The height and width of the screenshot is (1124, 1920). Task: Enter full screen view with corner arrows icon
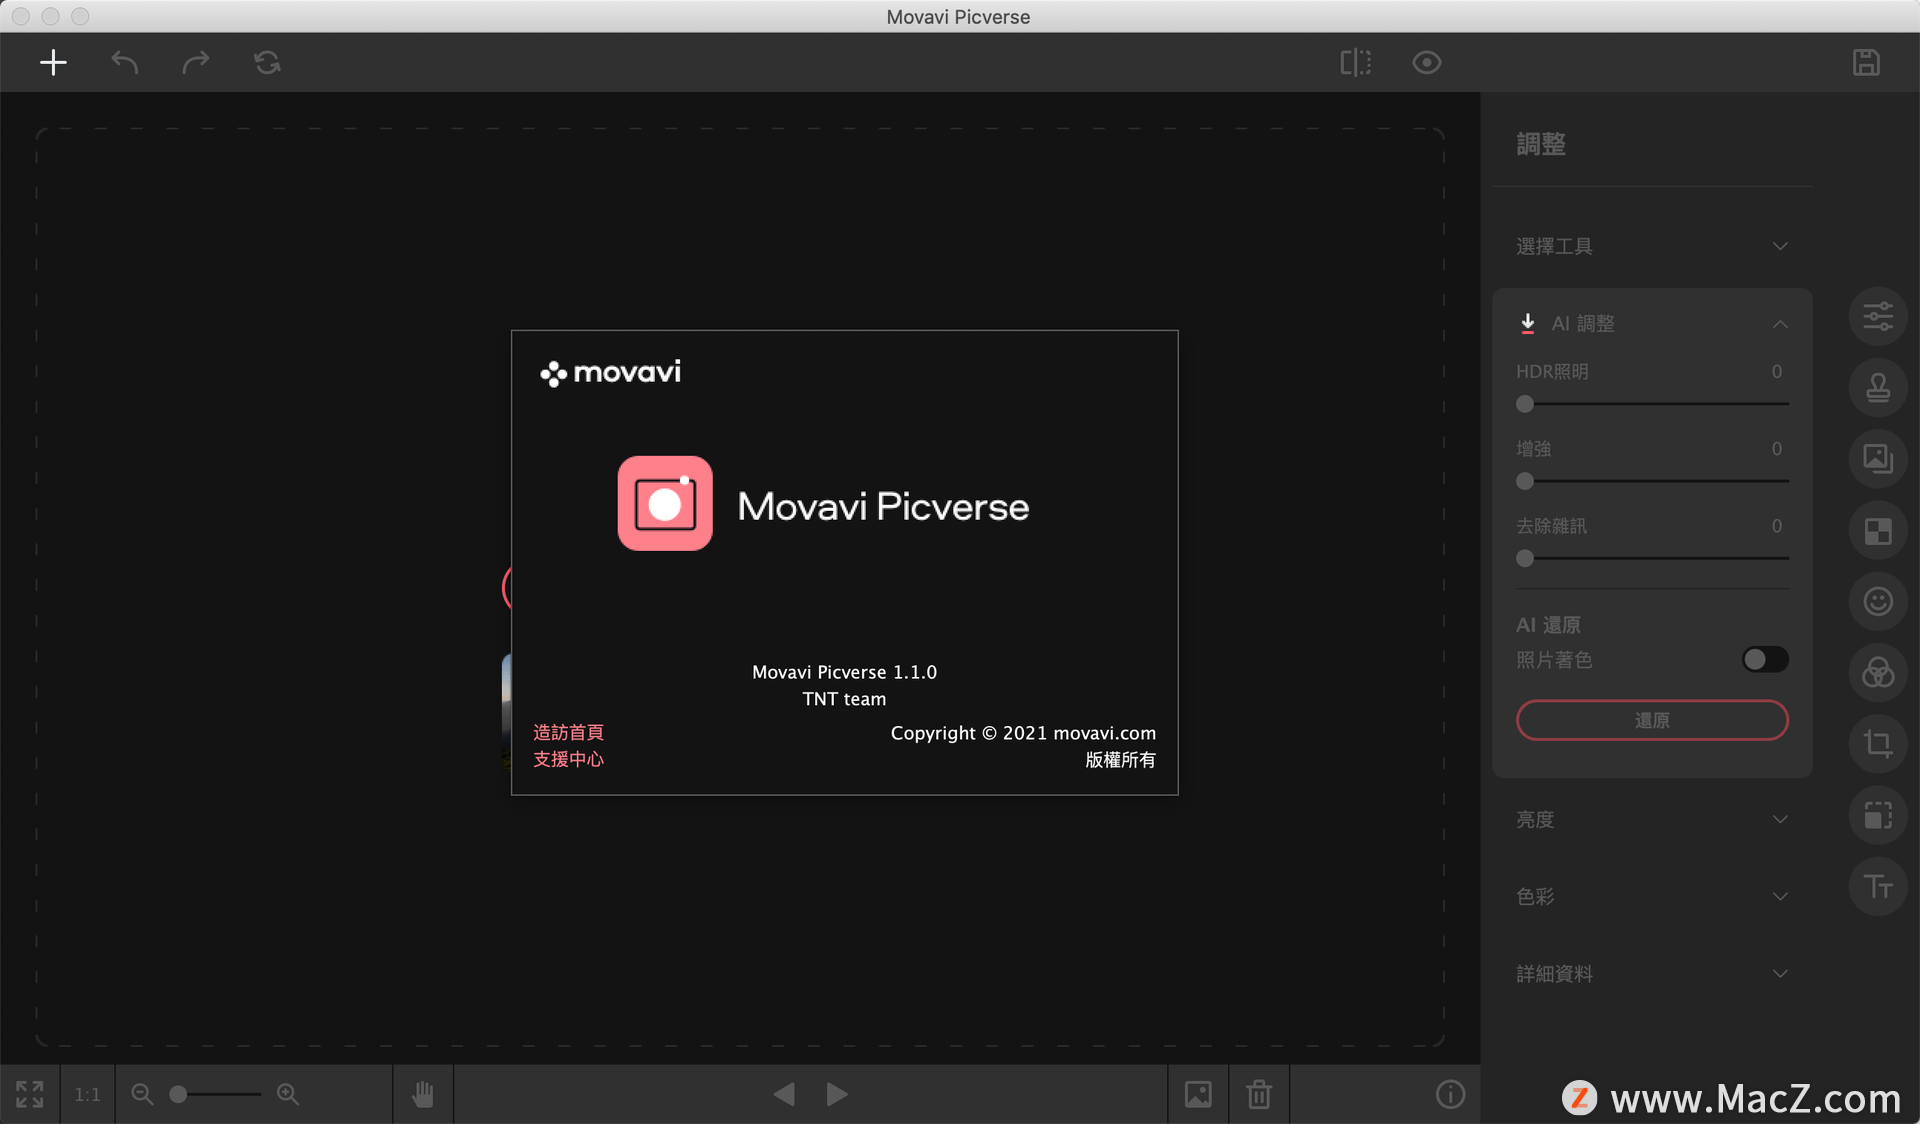(x=30, y=1094)
